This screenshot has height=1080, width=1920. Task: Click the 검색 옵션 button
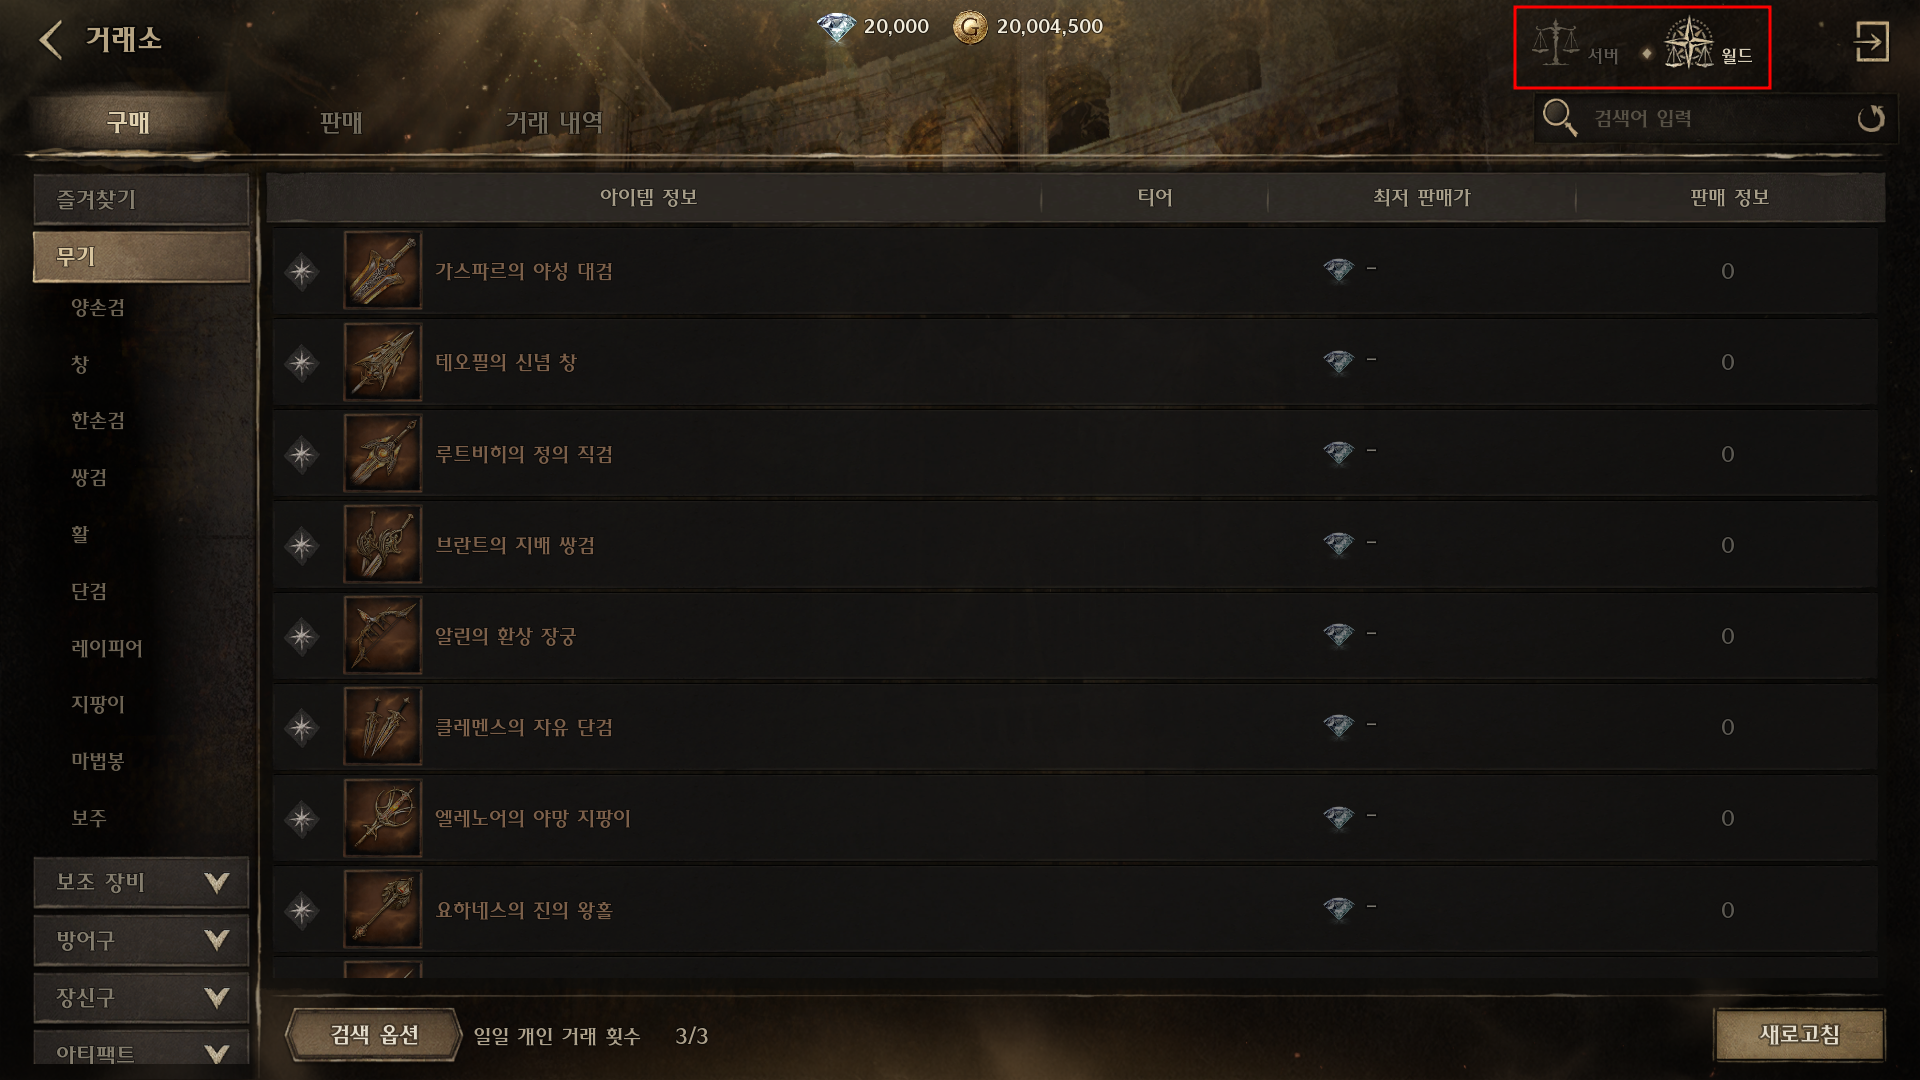[374, 1035]
